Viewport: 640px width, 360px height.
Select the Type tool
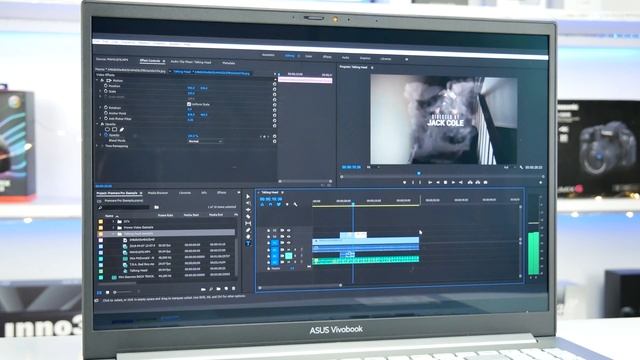tap(248, 243)
